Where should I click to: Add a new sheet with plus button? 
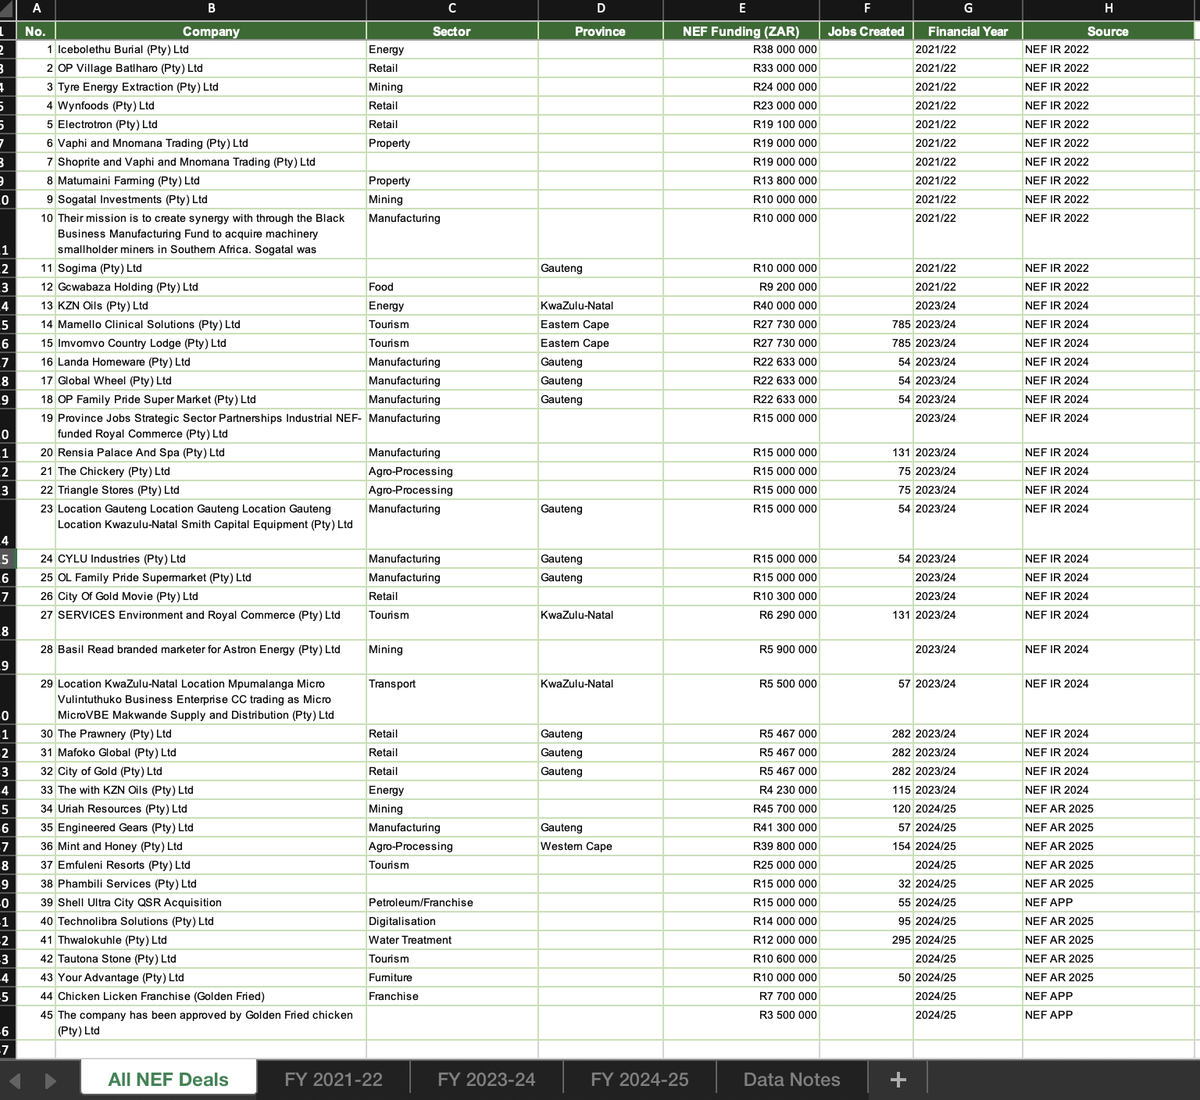(898, 1080)
